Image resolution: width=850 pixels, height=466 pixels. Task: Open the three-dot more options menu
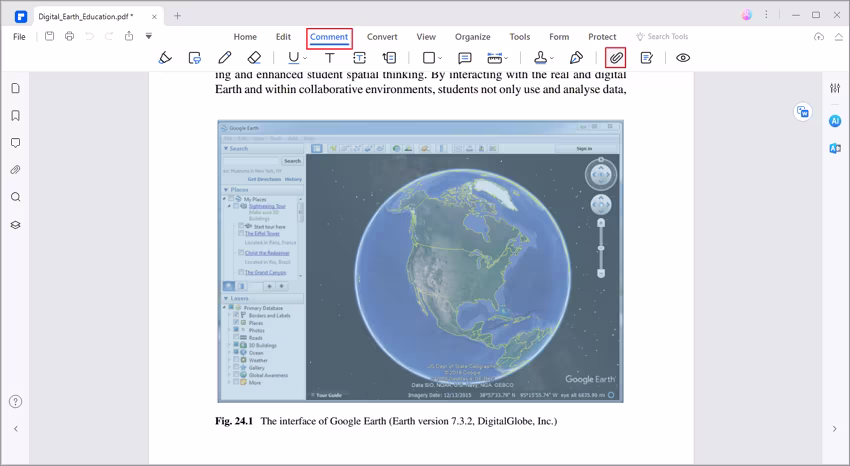[766, 15]
